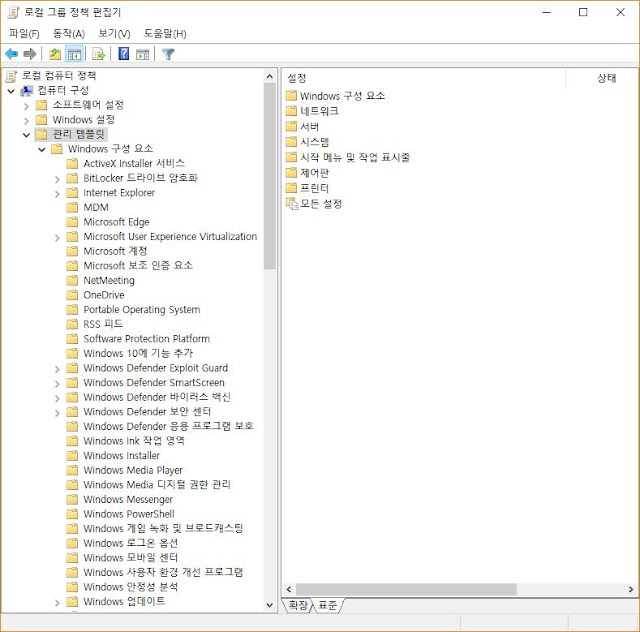Select Windows 로그온 옵션 in tree
The width and height of the screenshot is (640, 632).
tap(131, 543)
